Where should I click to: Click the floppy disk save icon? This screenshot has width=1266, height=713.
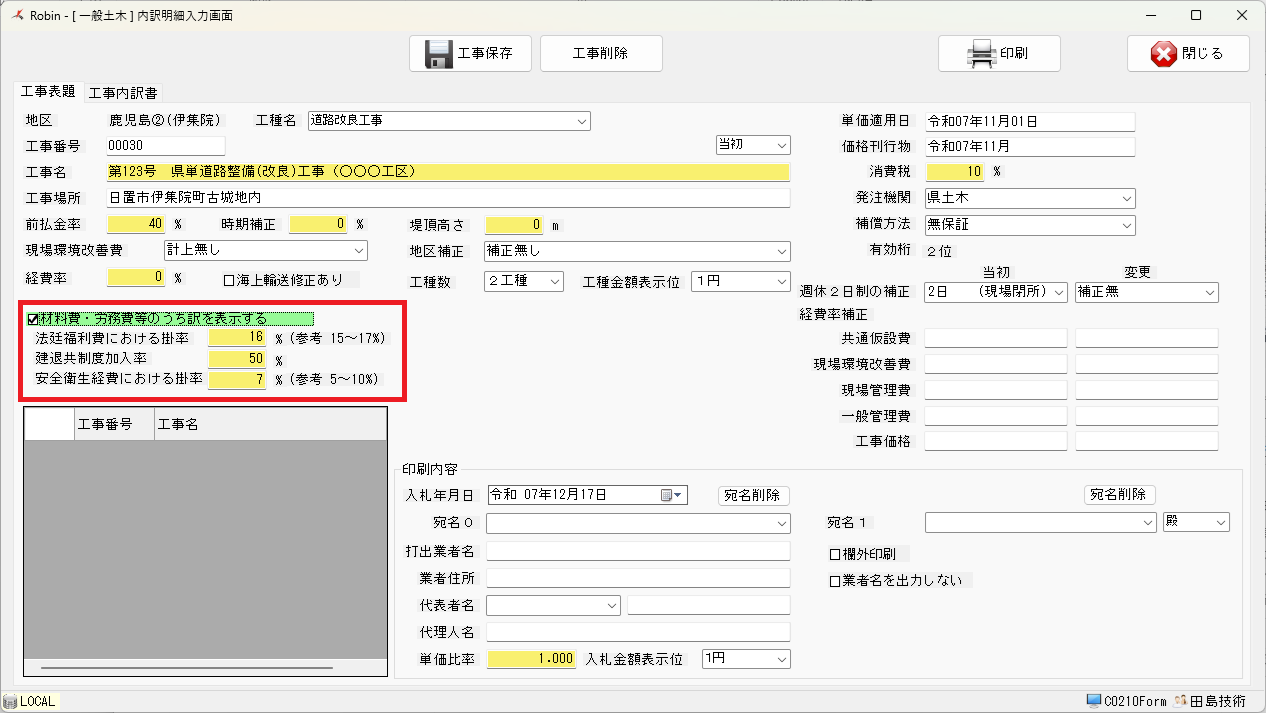coord(439,54)
